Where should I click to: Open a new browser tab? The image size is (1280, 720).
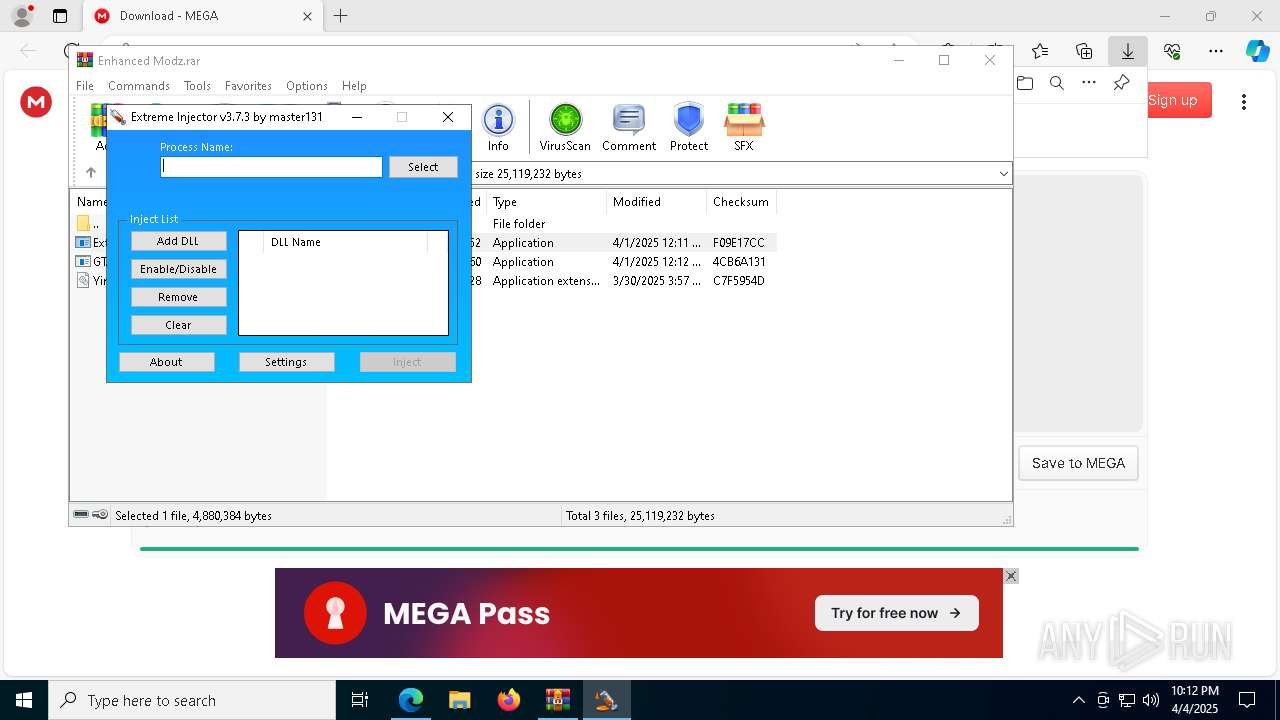341,16
